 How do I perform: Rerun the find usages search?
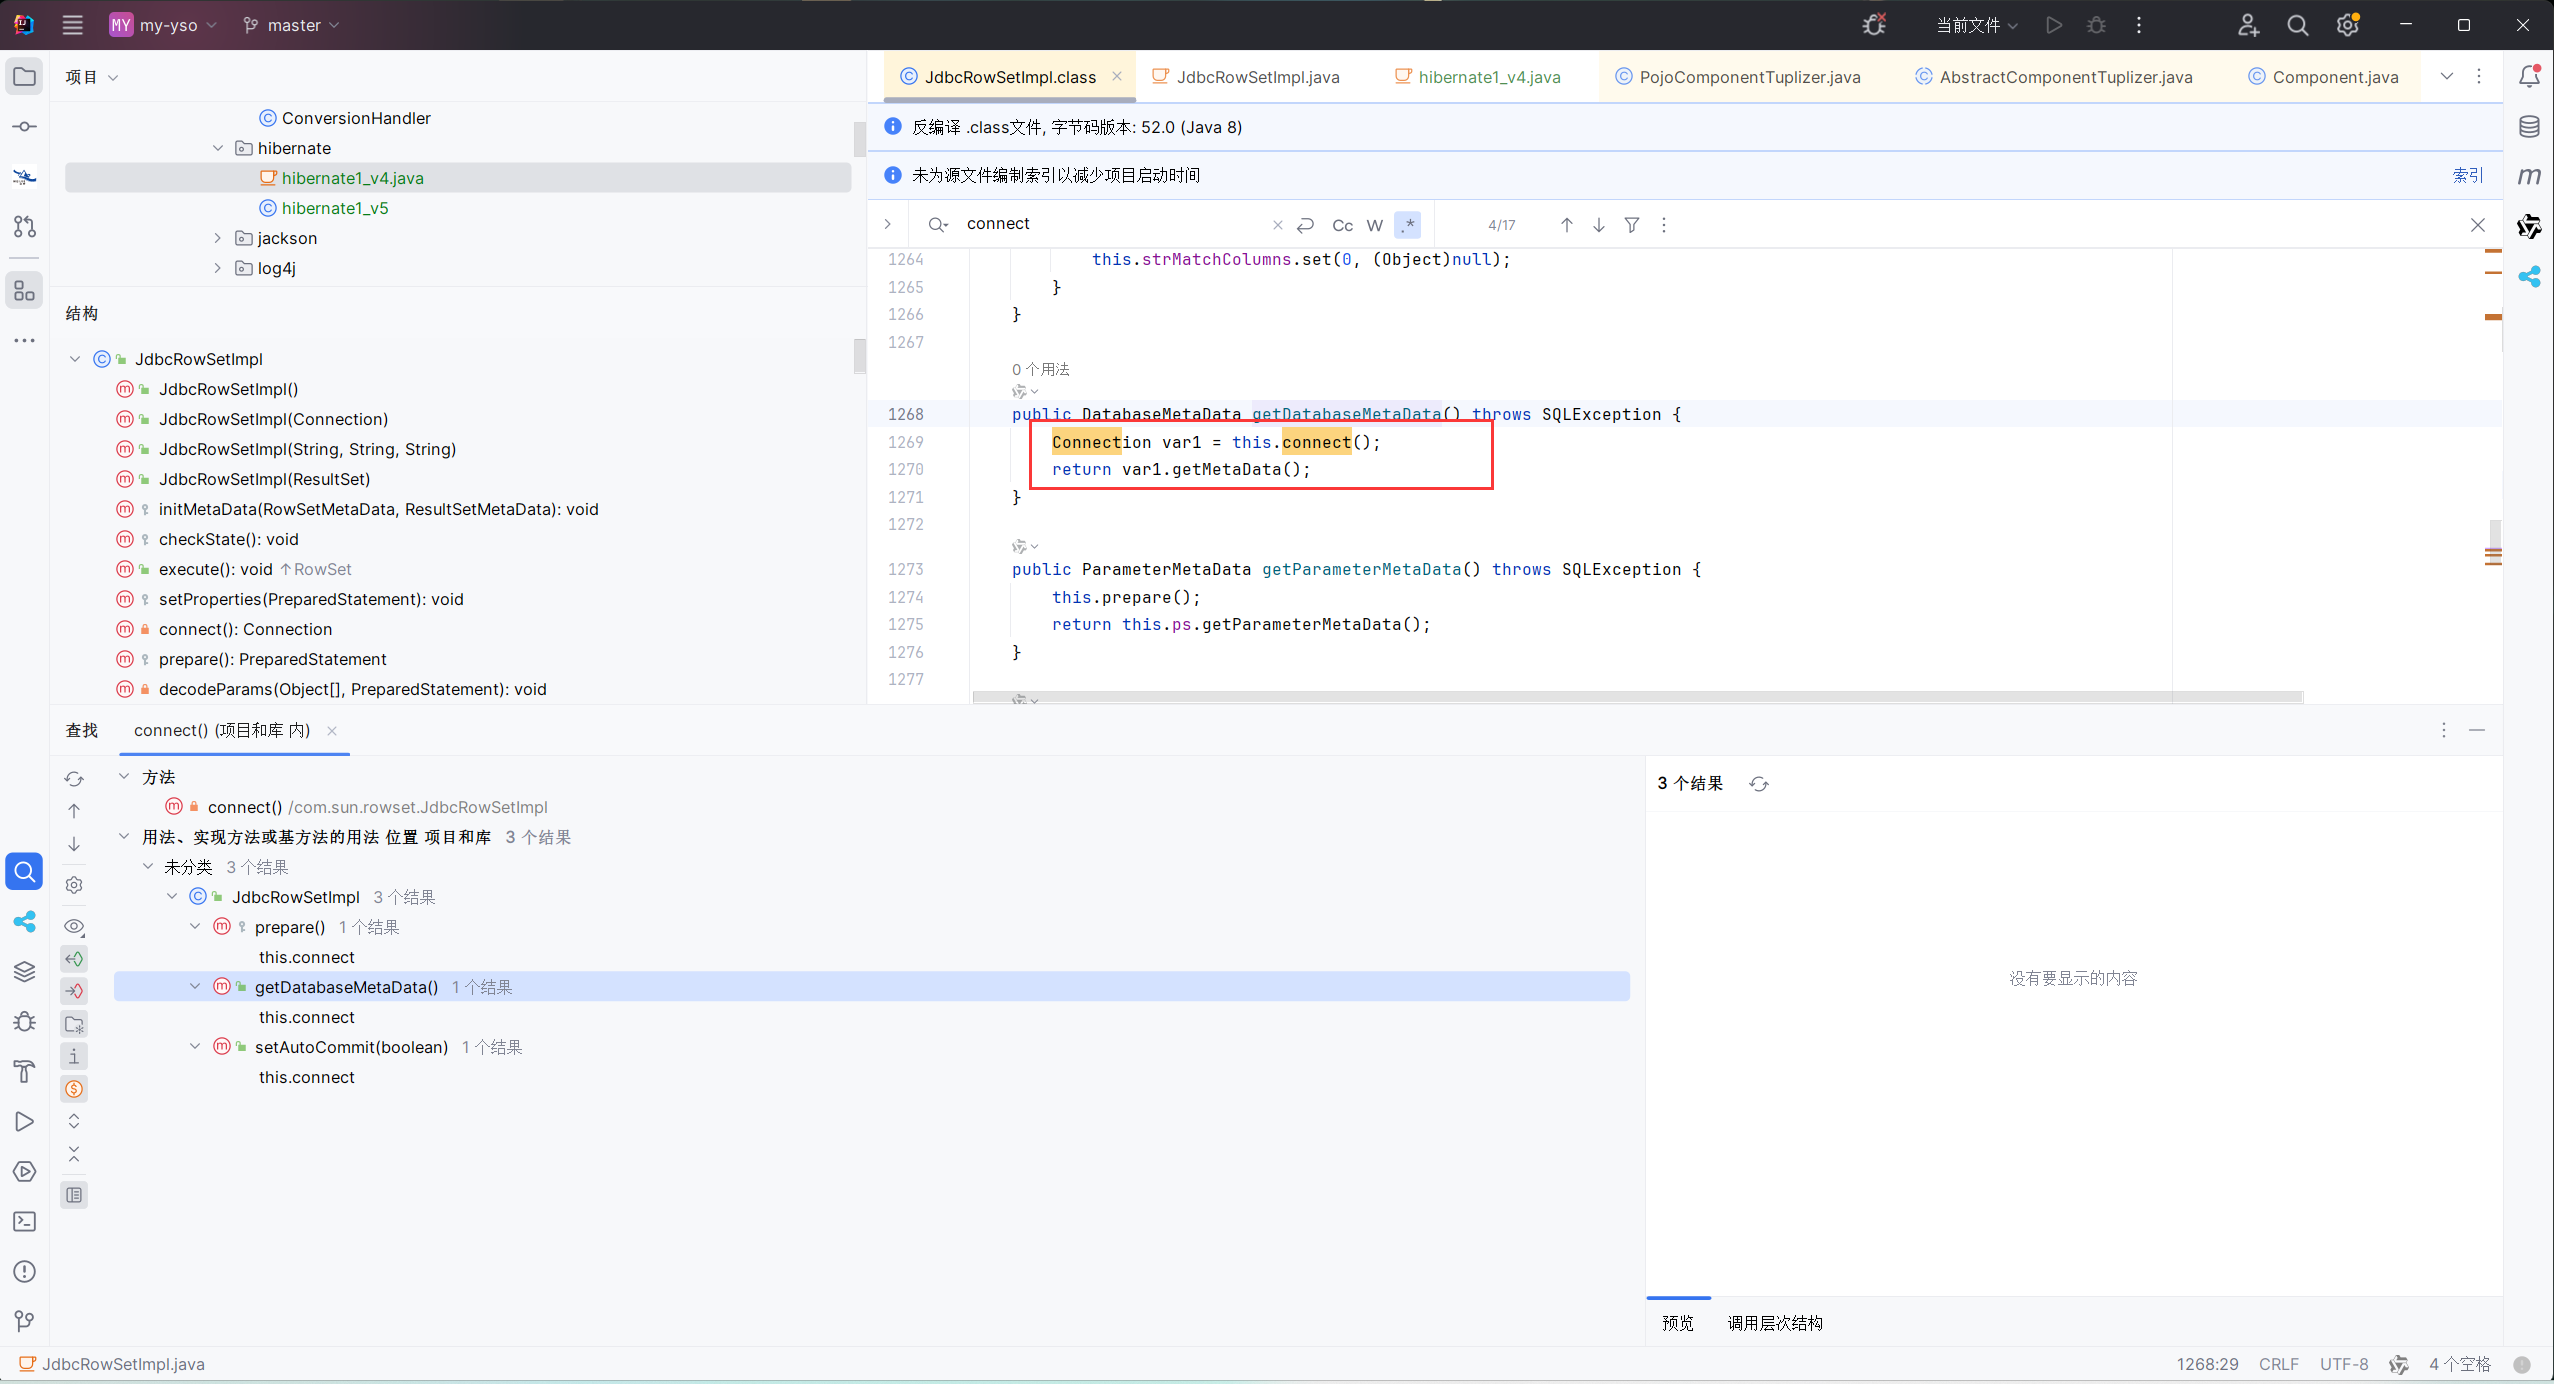coord(74,779)
